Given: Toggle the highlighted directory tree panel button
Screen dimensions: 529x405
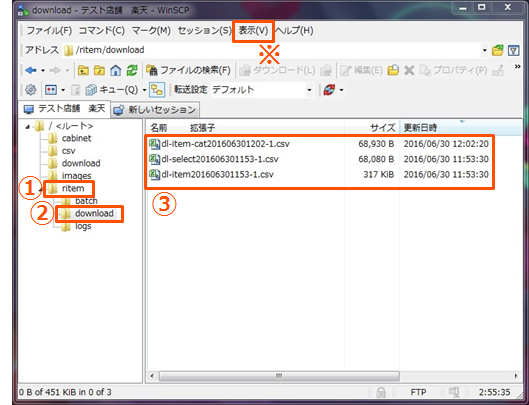Looking at the screenshot, I should [157, 90].
